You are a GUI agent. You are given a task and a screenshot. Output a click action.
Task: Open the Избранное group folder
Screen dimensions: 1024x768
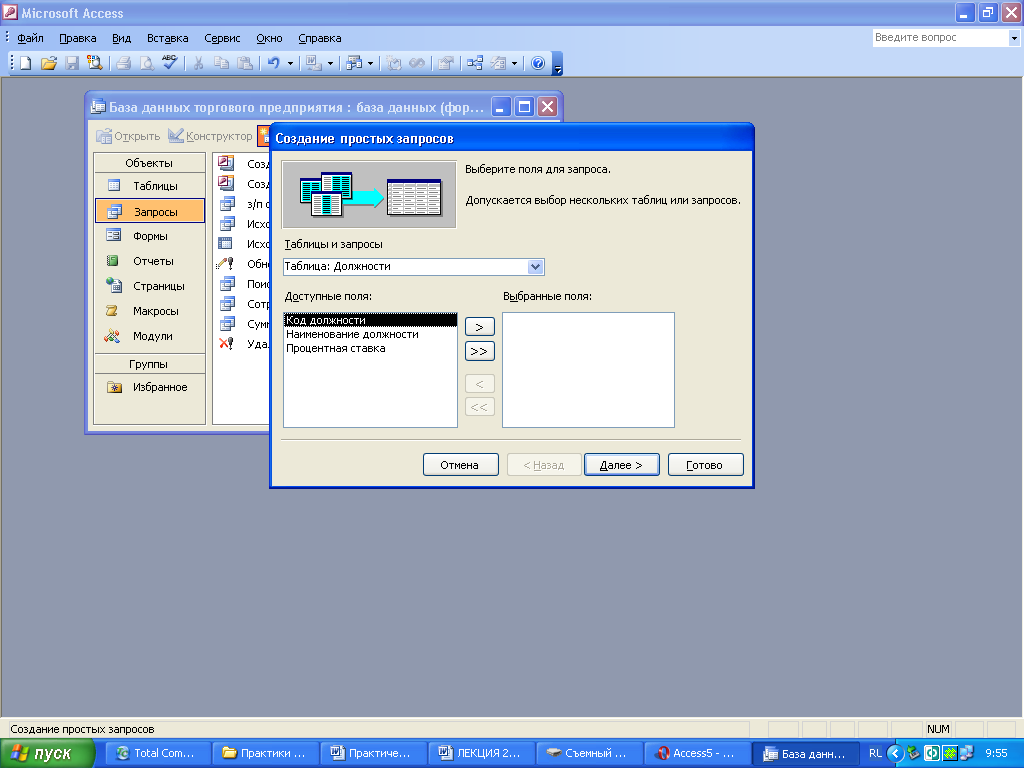point(150,387)
